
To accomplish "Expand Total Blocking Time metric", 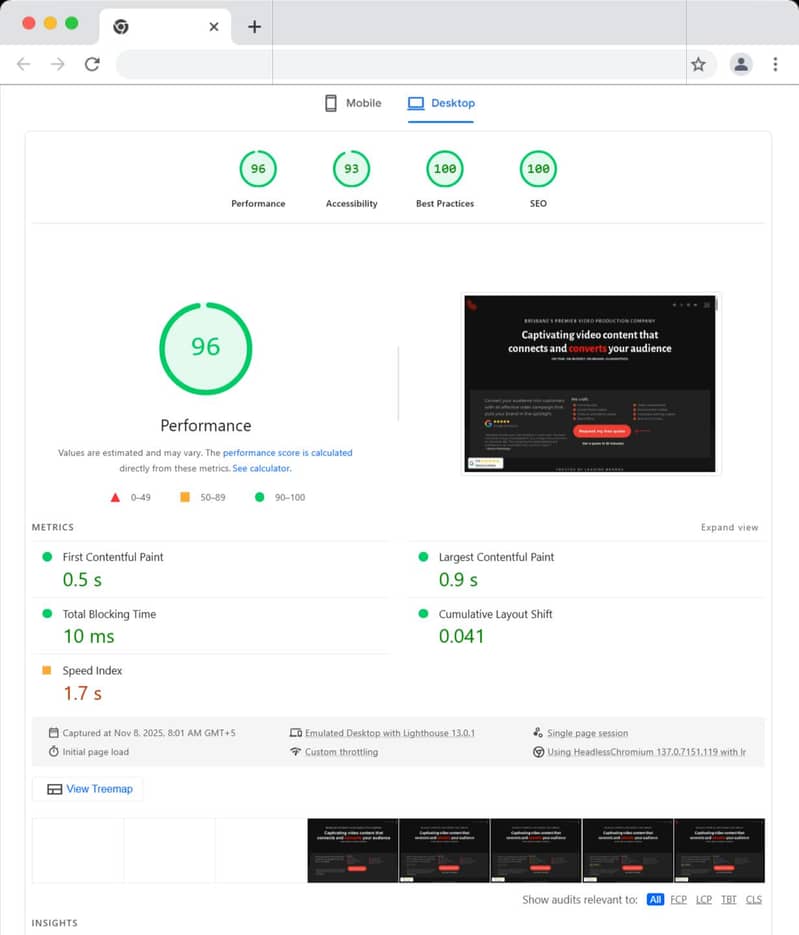I will [210, 626].
